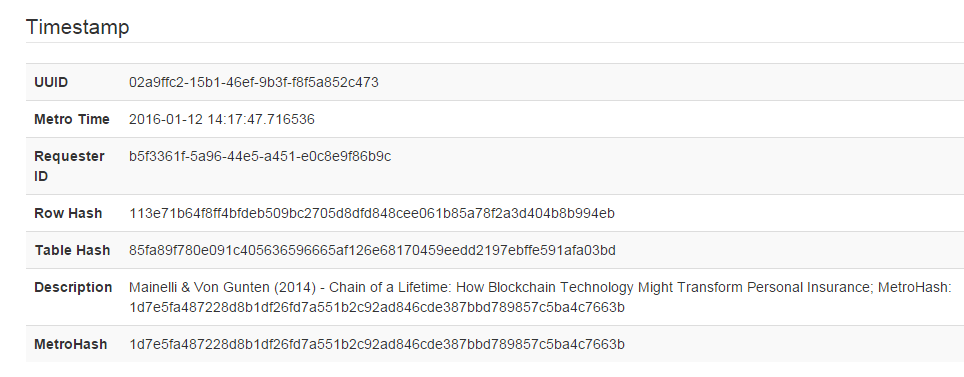This screenshot has width=964, height=377.
Task: Click the MetroHash row value 1d7e5fa4
Action: [377, 344]
